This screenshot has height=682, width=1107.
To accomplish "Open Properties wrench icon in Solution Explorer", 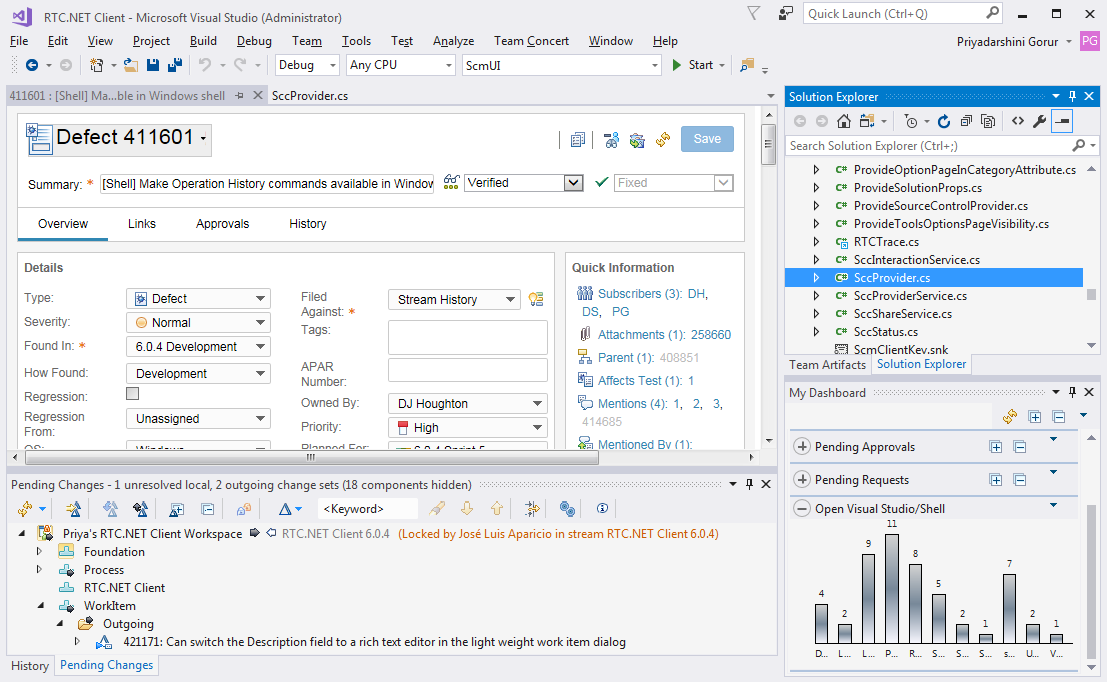I will pos(1039,121).
